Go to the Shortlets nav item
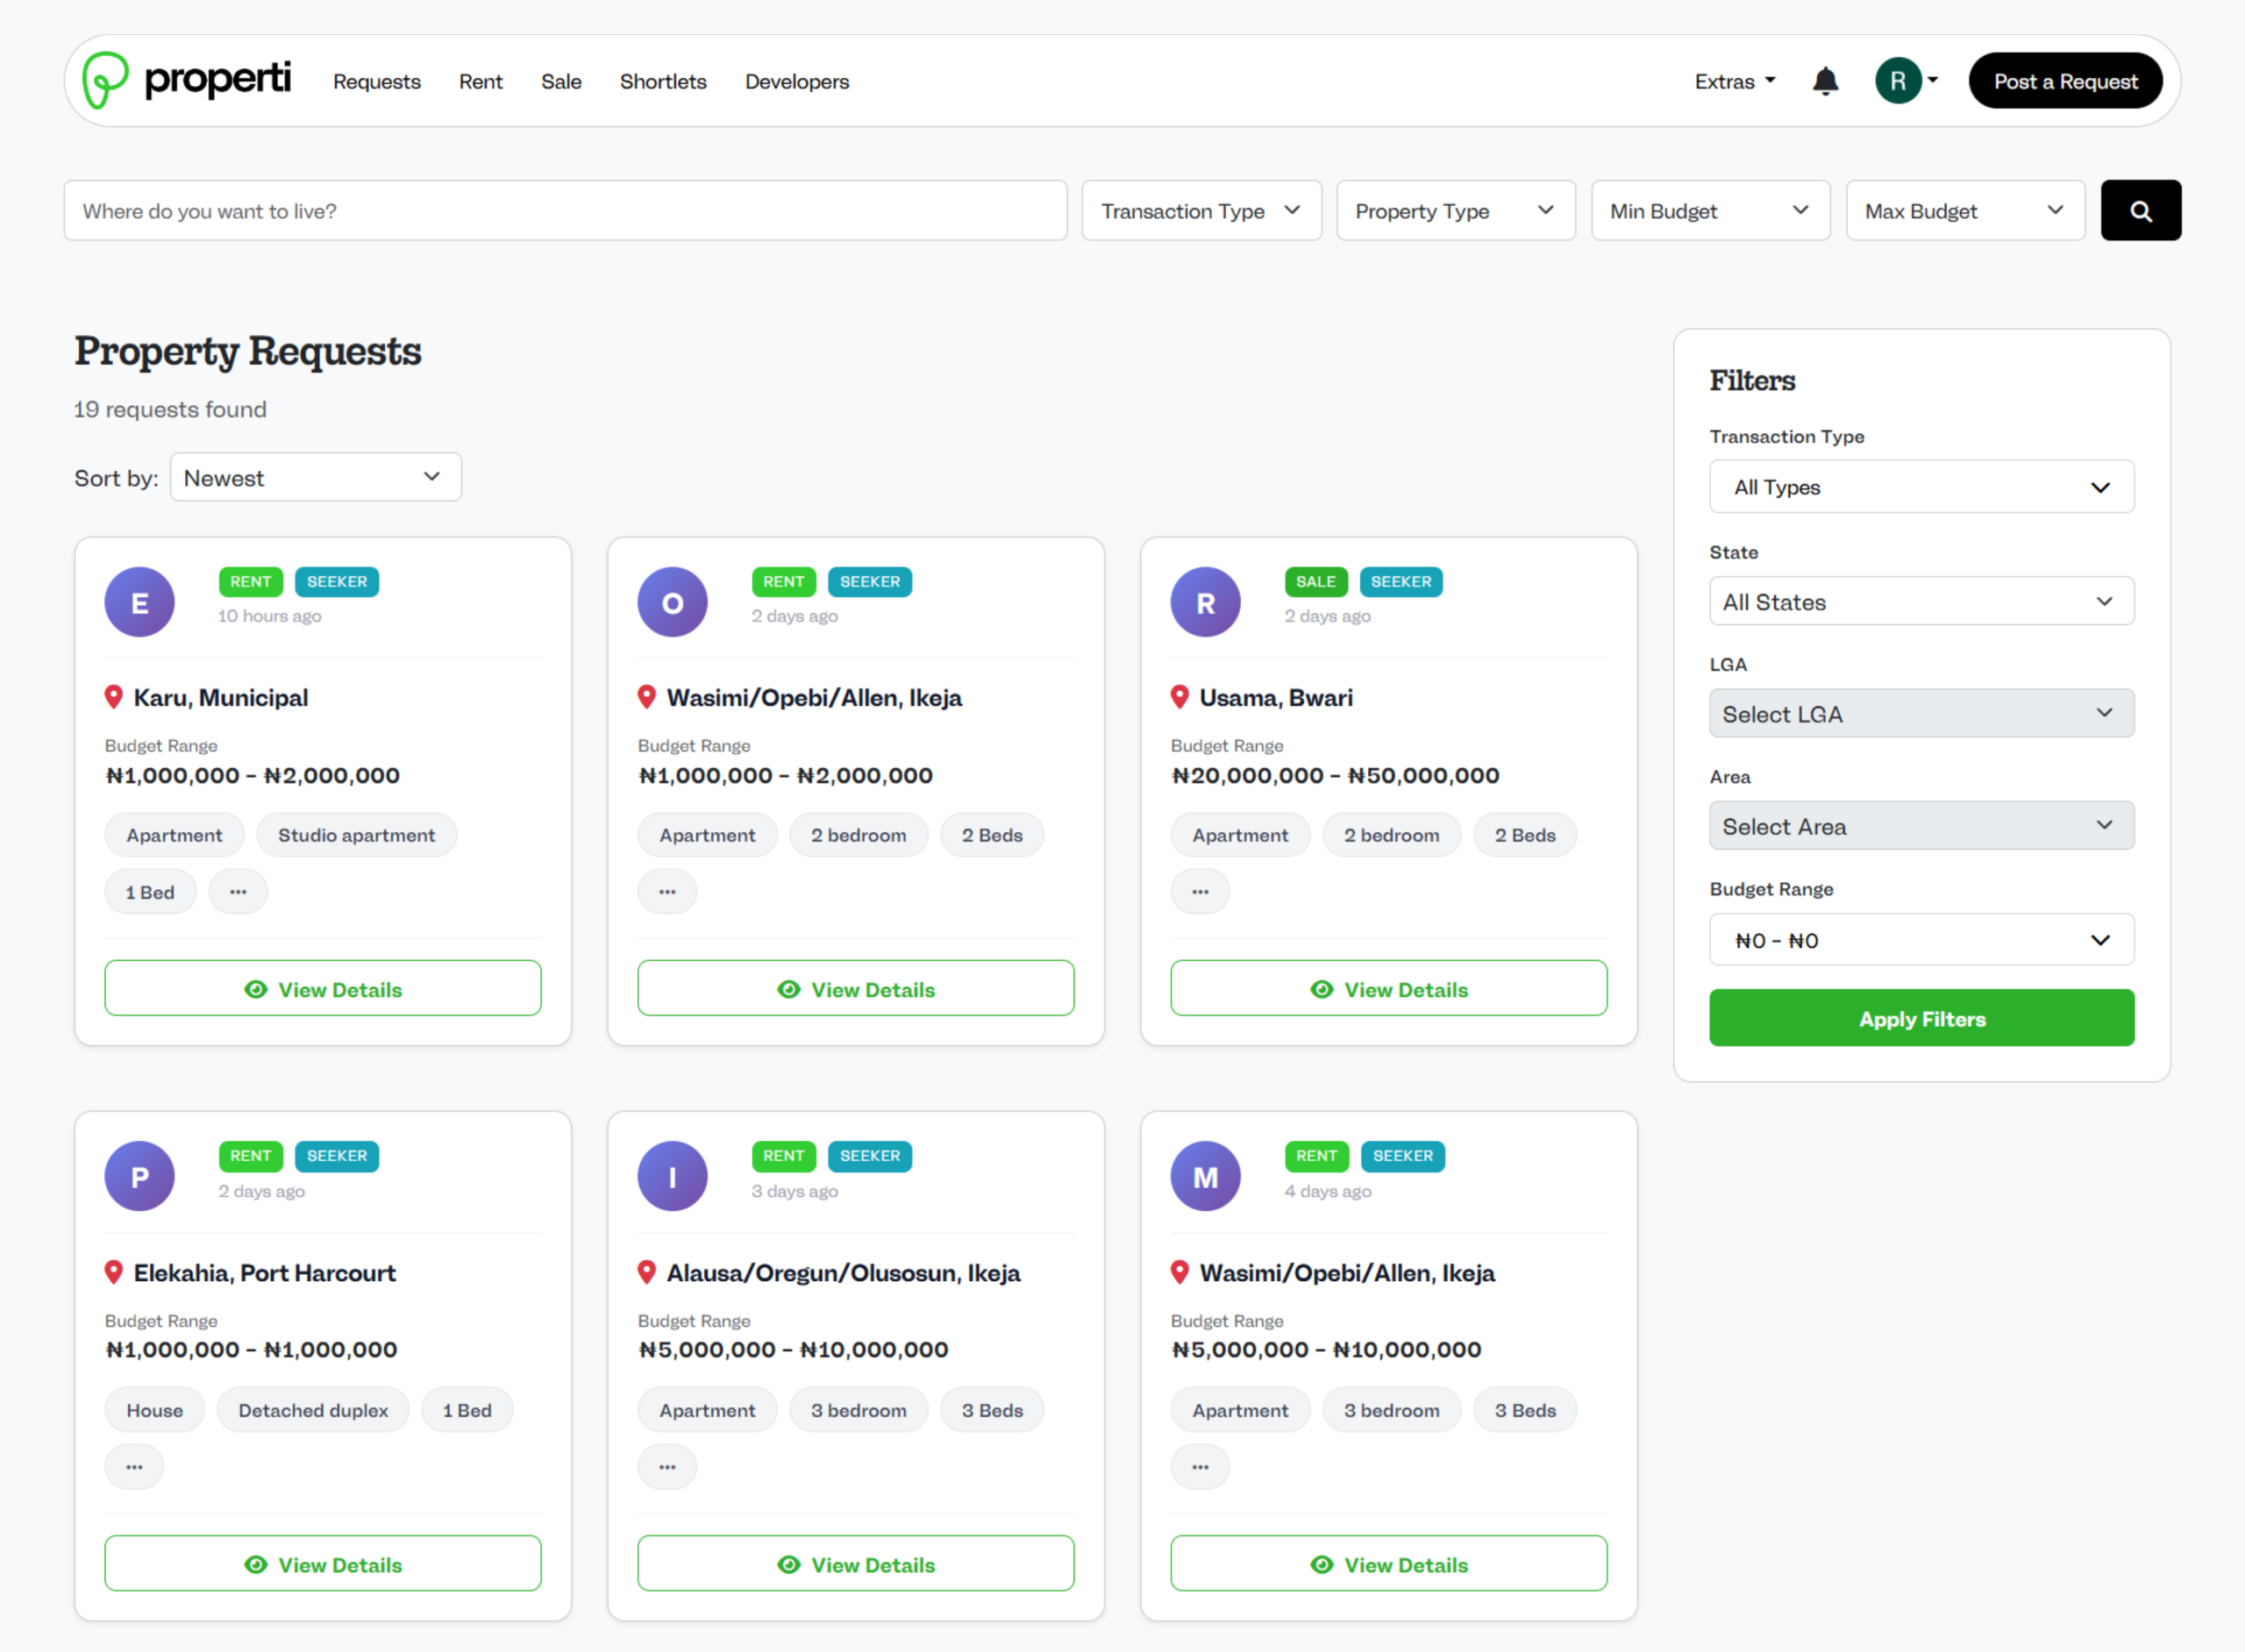Viewport: 2245px width, 1652px height. [663, 81]
